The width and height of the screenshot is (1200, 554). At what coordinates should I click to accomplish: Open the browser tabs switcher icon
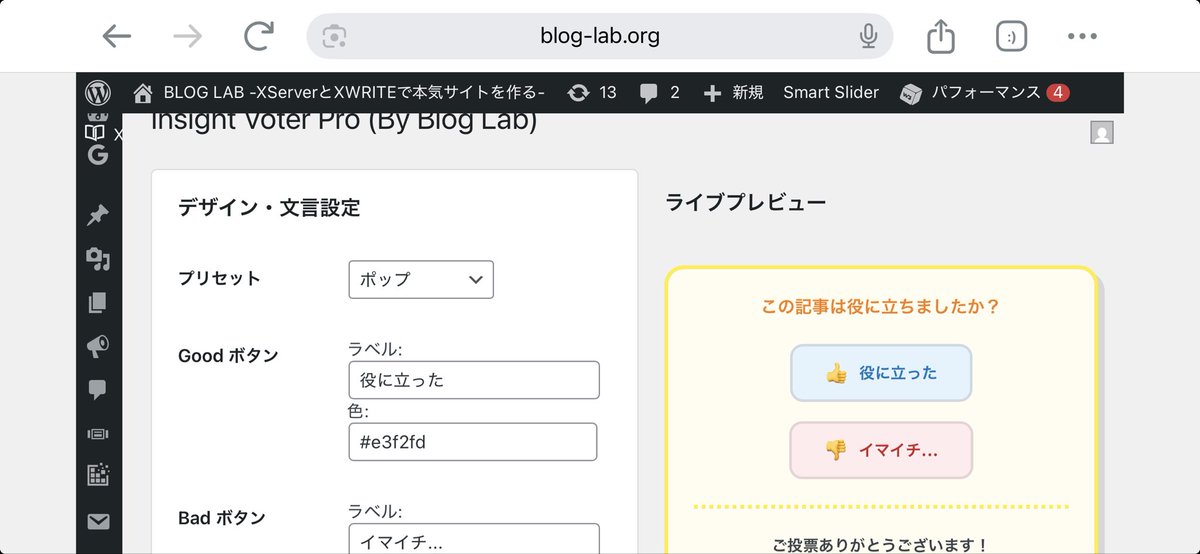pyautogui.click(x=1012, y=37)
